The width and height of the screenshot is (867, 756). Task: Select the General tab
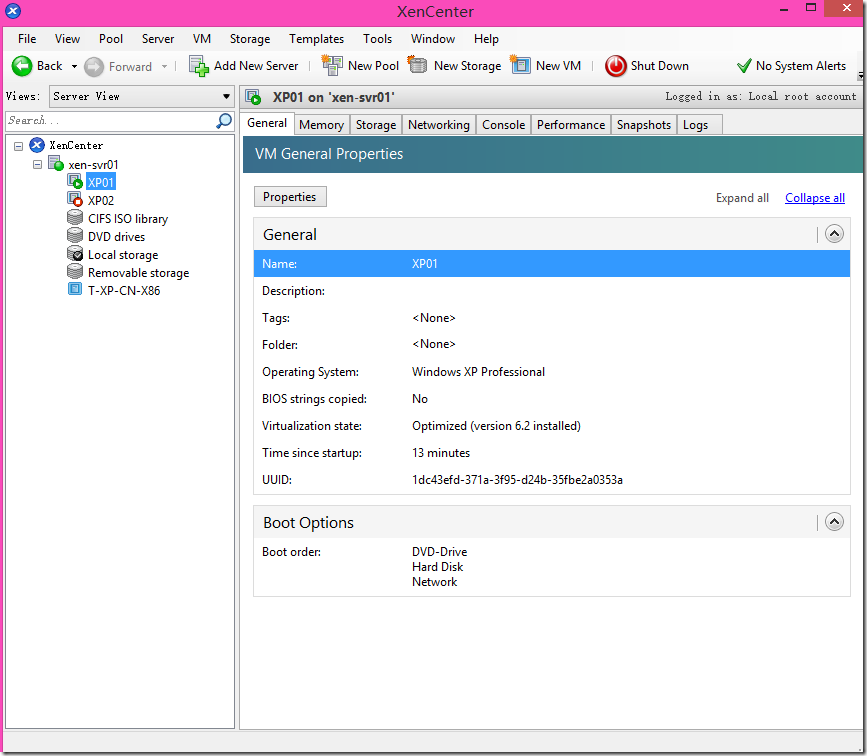point(267,123)
